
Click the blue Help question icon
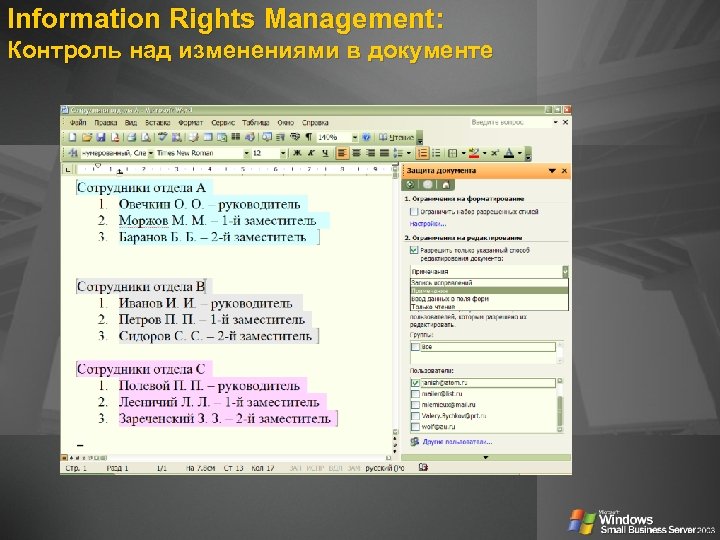(x=366, y=137)
